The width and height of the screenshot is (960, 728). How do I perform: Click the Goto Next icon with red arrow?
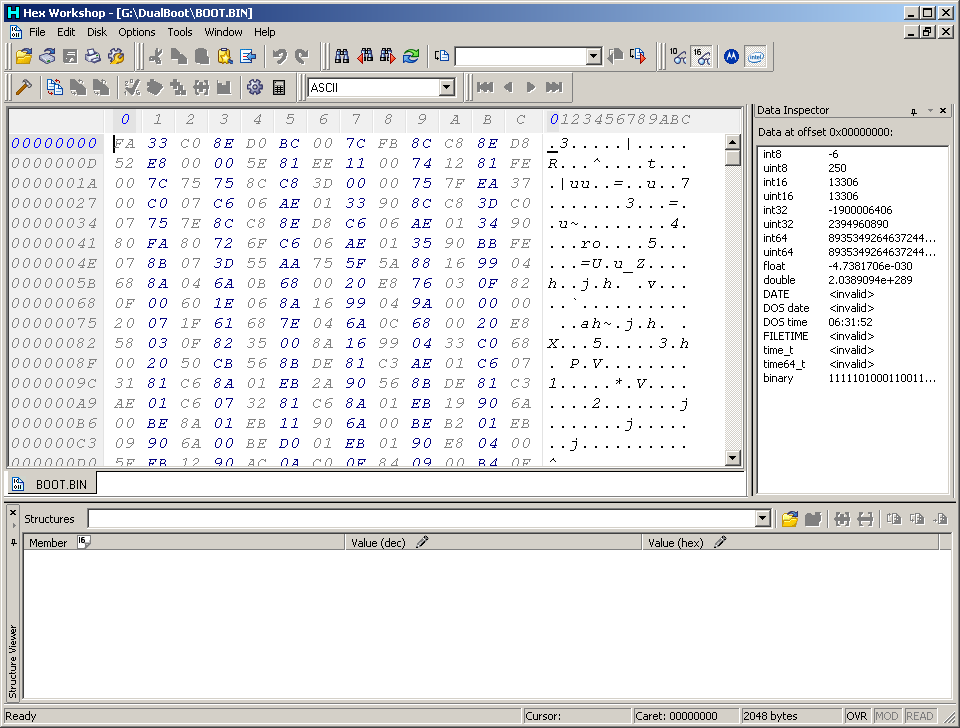[638, 56]
